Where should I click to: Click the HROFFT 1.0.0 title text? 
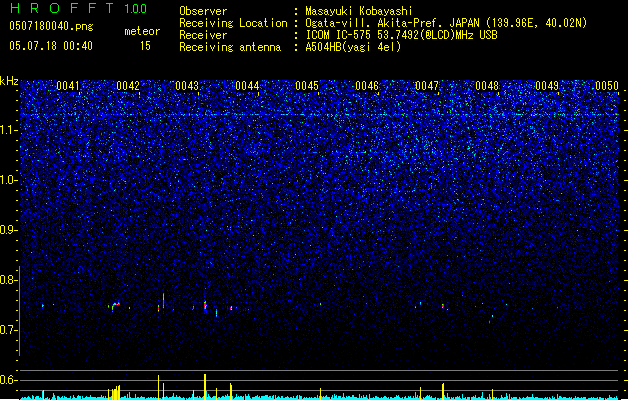click(78, 8)
